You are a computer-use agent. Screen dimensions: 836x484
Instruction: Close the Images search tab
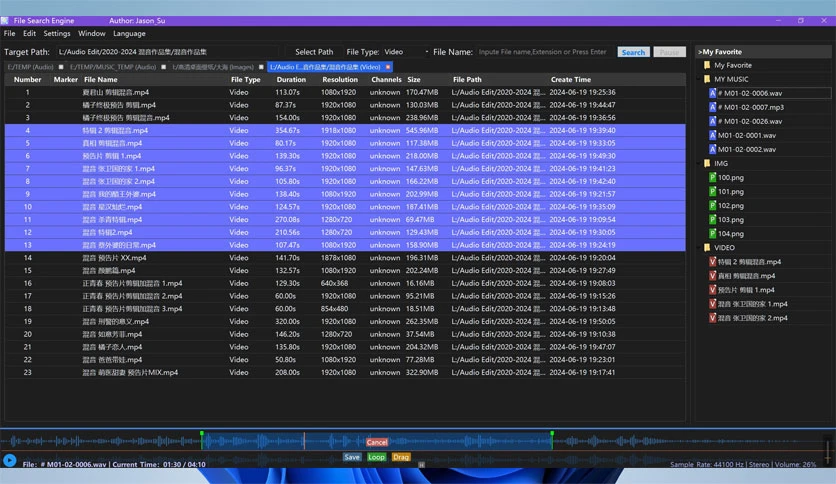click(261, 67)
